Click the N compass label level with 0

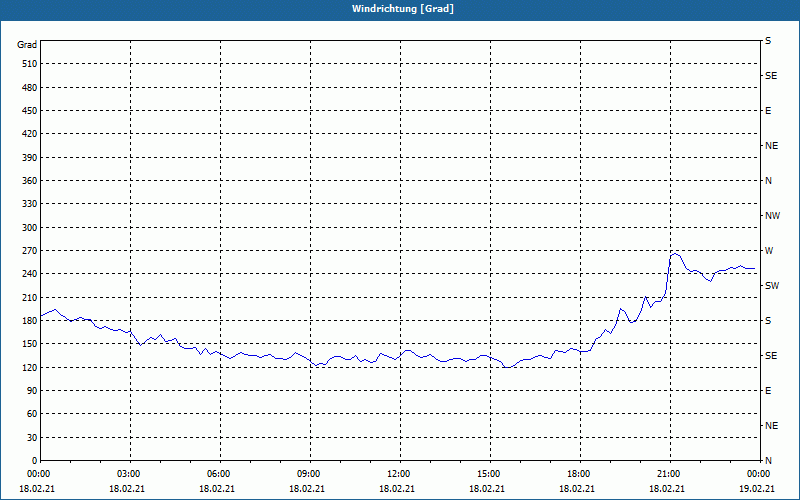768,461
